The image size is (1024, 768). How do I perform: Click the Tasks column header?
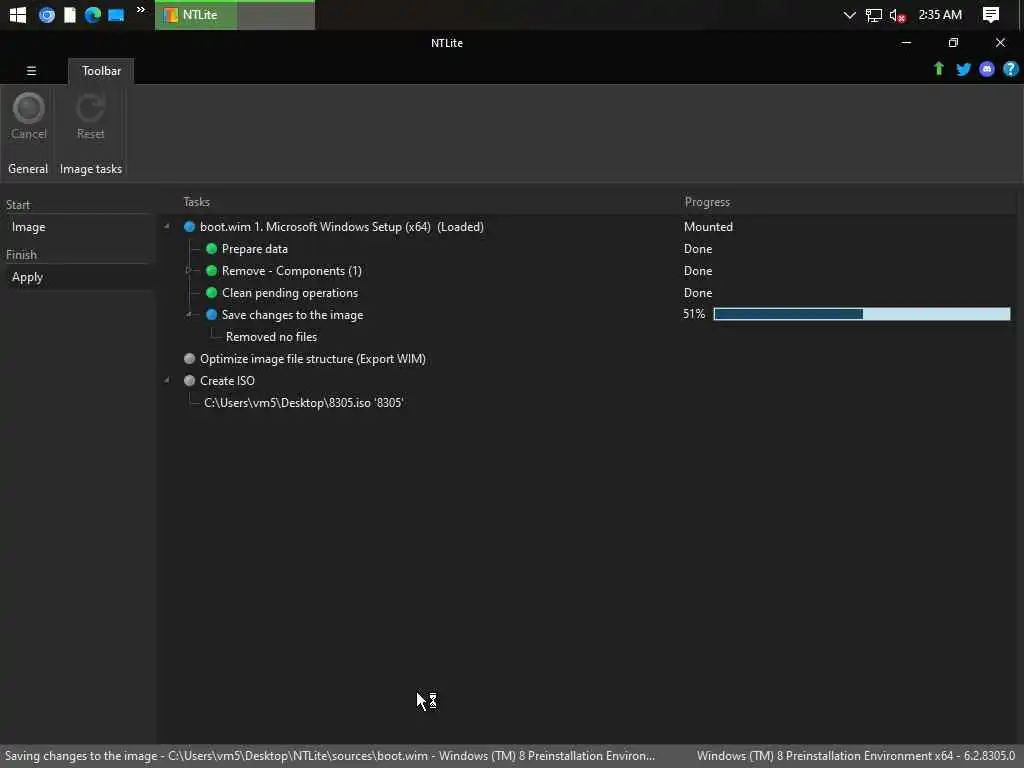coord(196,202)
